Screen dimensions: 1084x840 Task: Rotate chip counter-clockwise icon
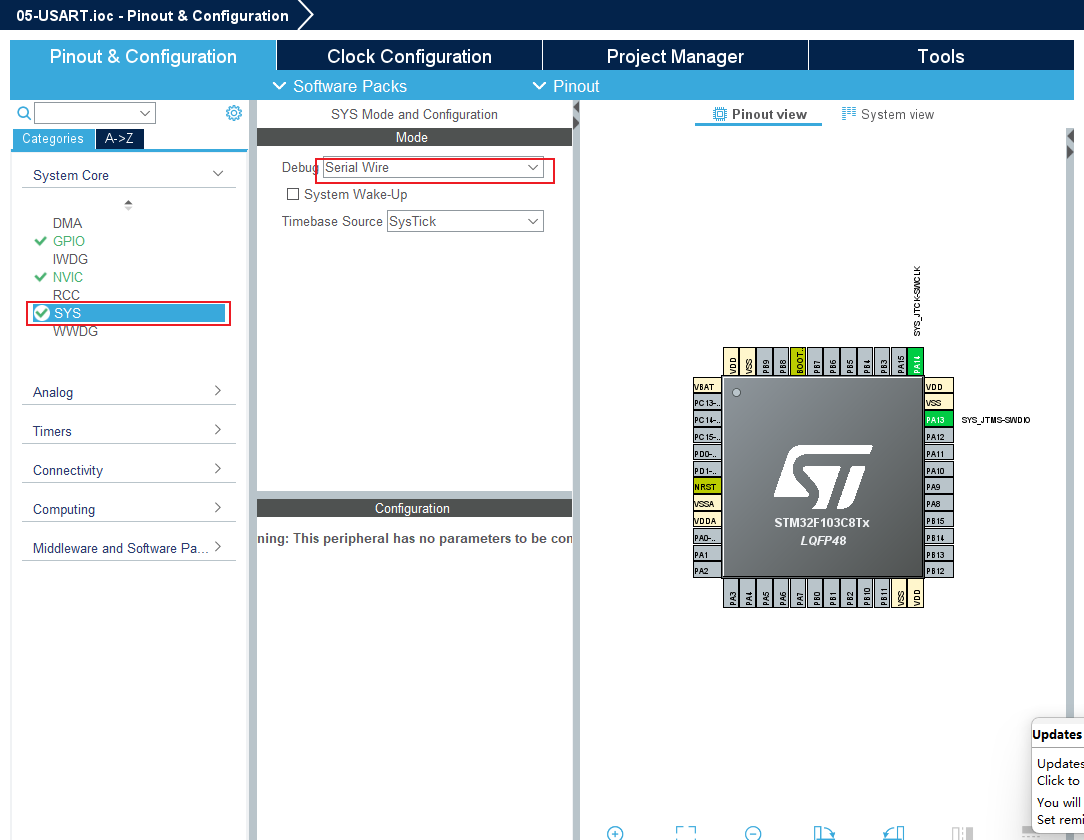893,833
